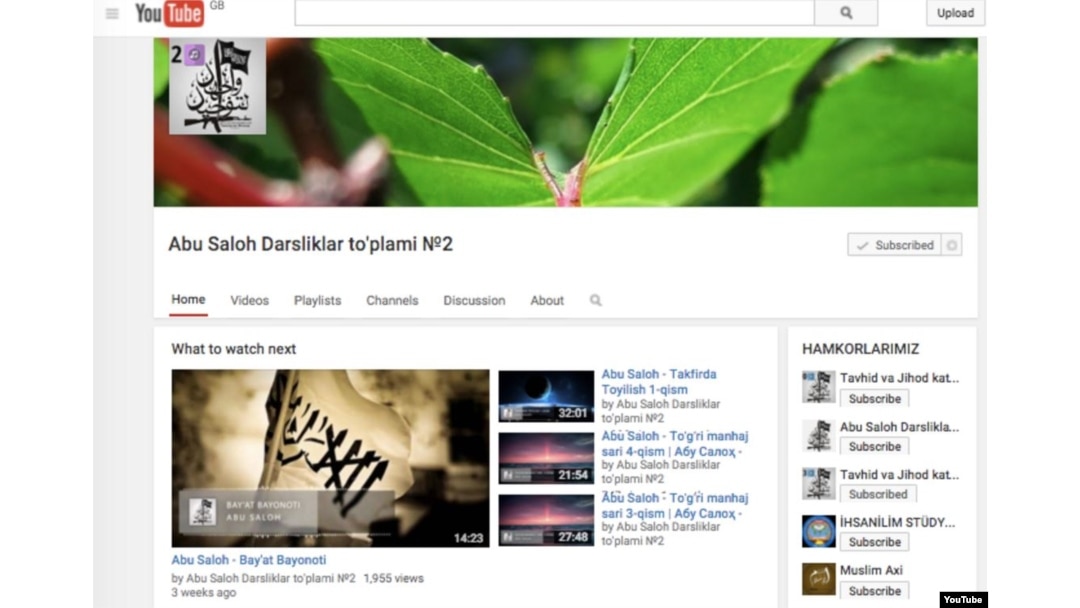Image resolution: width=1080 pixels, height=608 pixels.
Task: Toggle Subscribed for second Tavhid va Jihod channel
Action: [877, 494]
